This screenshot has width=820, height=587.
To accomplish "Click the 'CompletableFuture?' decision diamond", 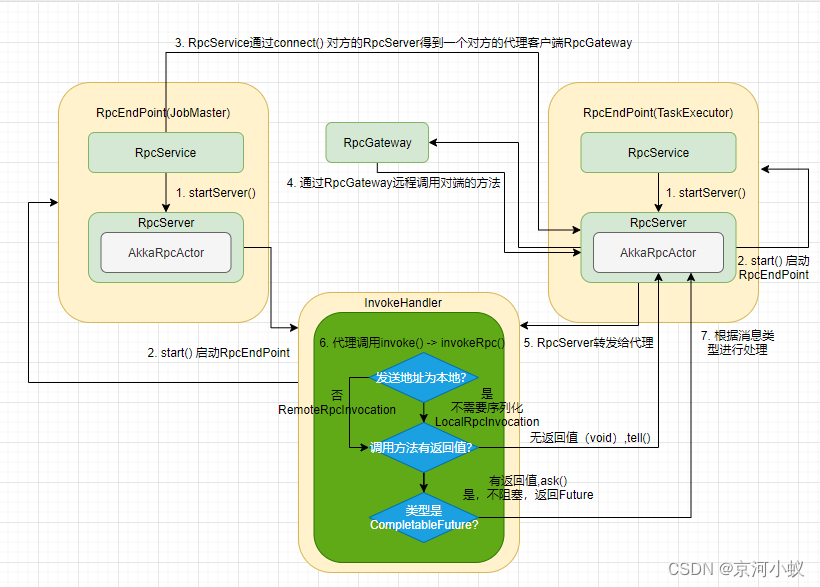I will tap(423, 517).
